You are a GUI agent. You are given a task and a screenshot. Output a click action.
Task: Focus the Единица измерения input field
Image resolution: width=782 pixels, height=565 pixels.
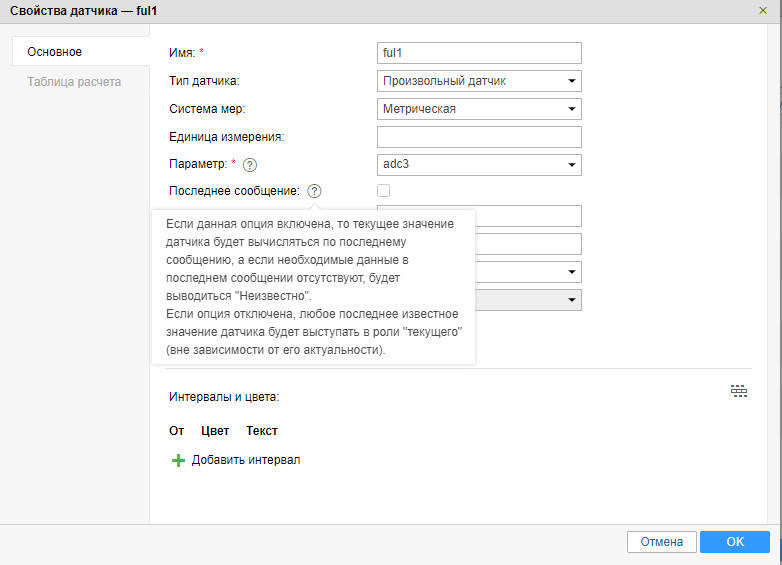pos(479,137)
